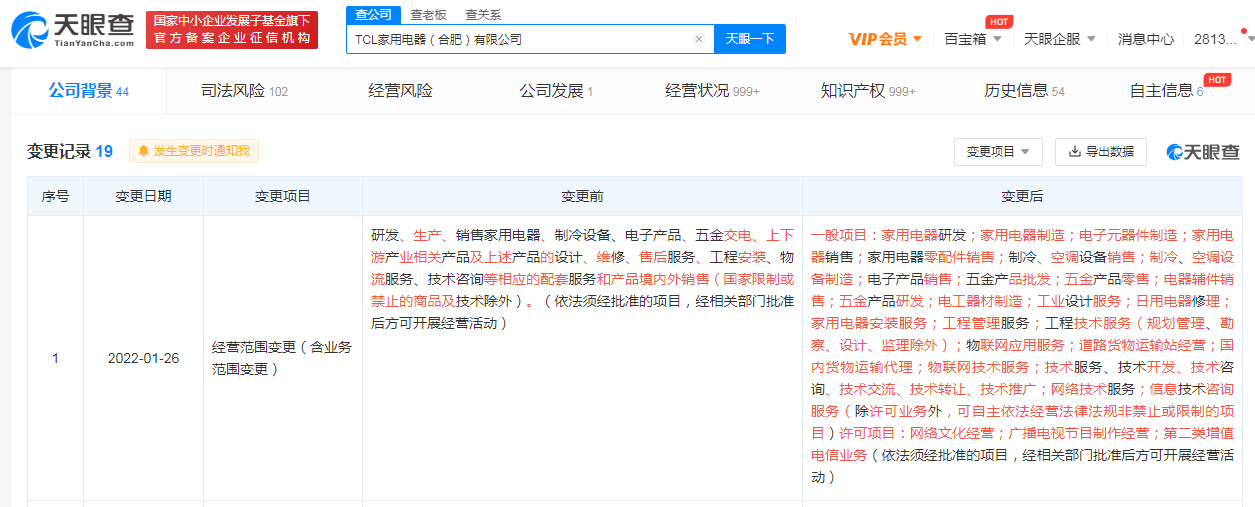Viewport: 1255px width, 507px height.
Task: Expand the 变更项目 filter dropdown
Action: (998, 152)
